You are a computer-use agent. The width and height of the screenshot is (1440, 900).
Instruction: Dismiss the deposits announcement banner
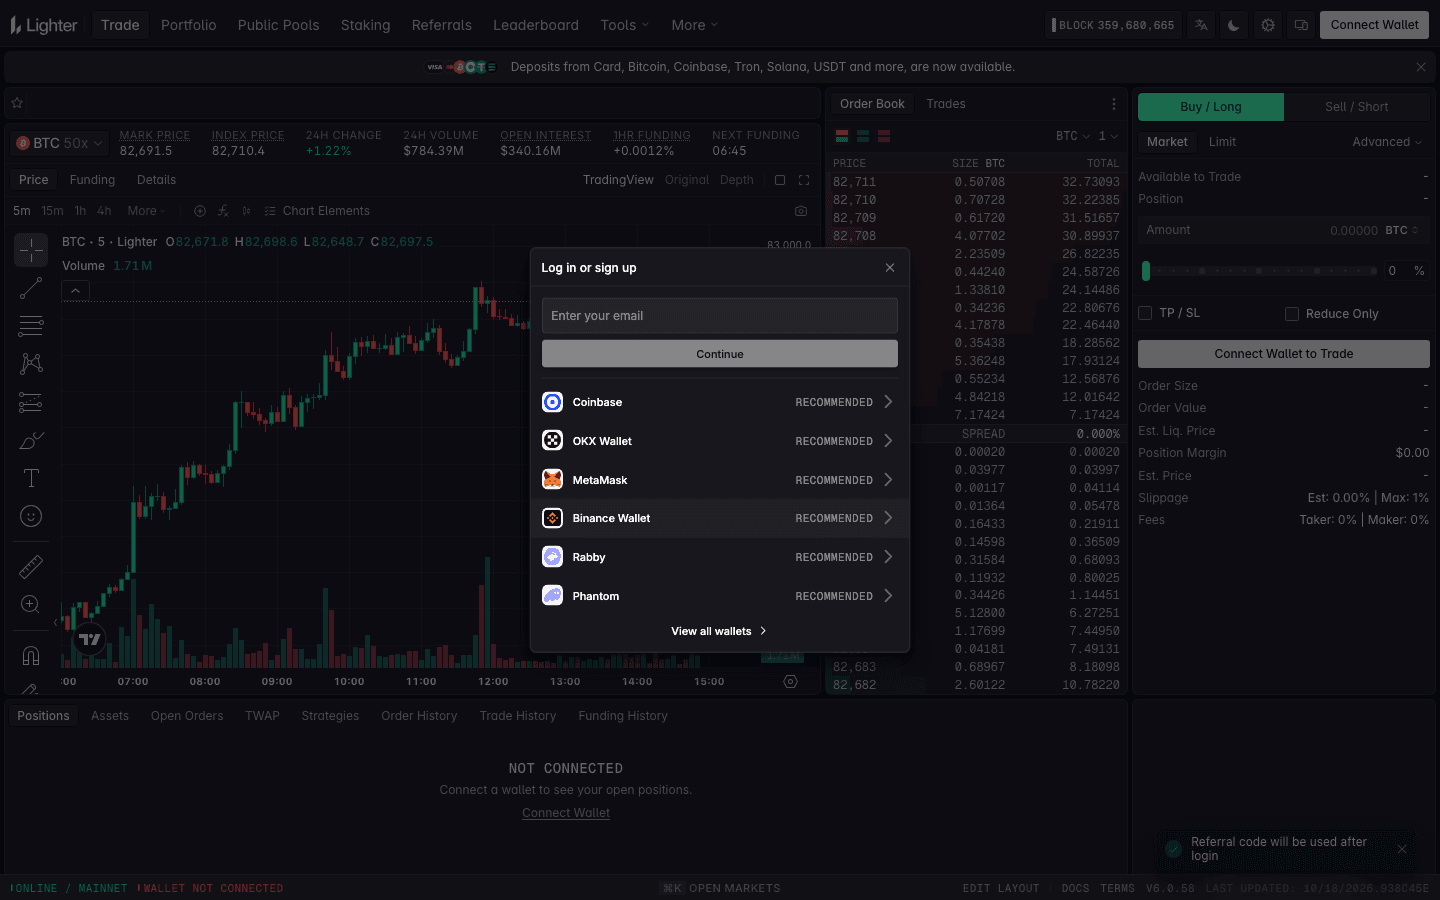tap(1421, 67)
